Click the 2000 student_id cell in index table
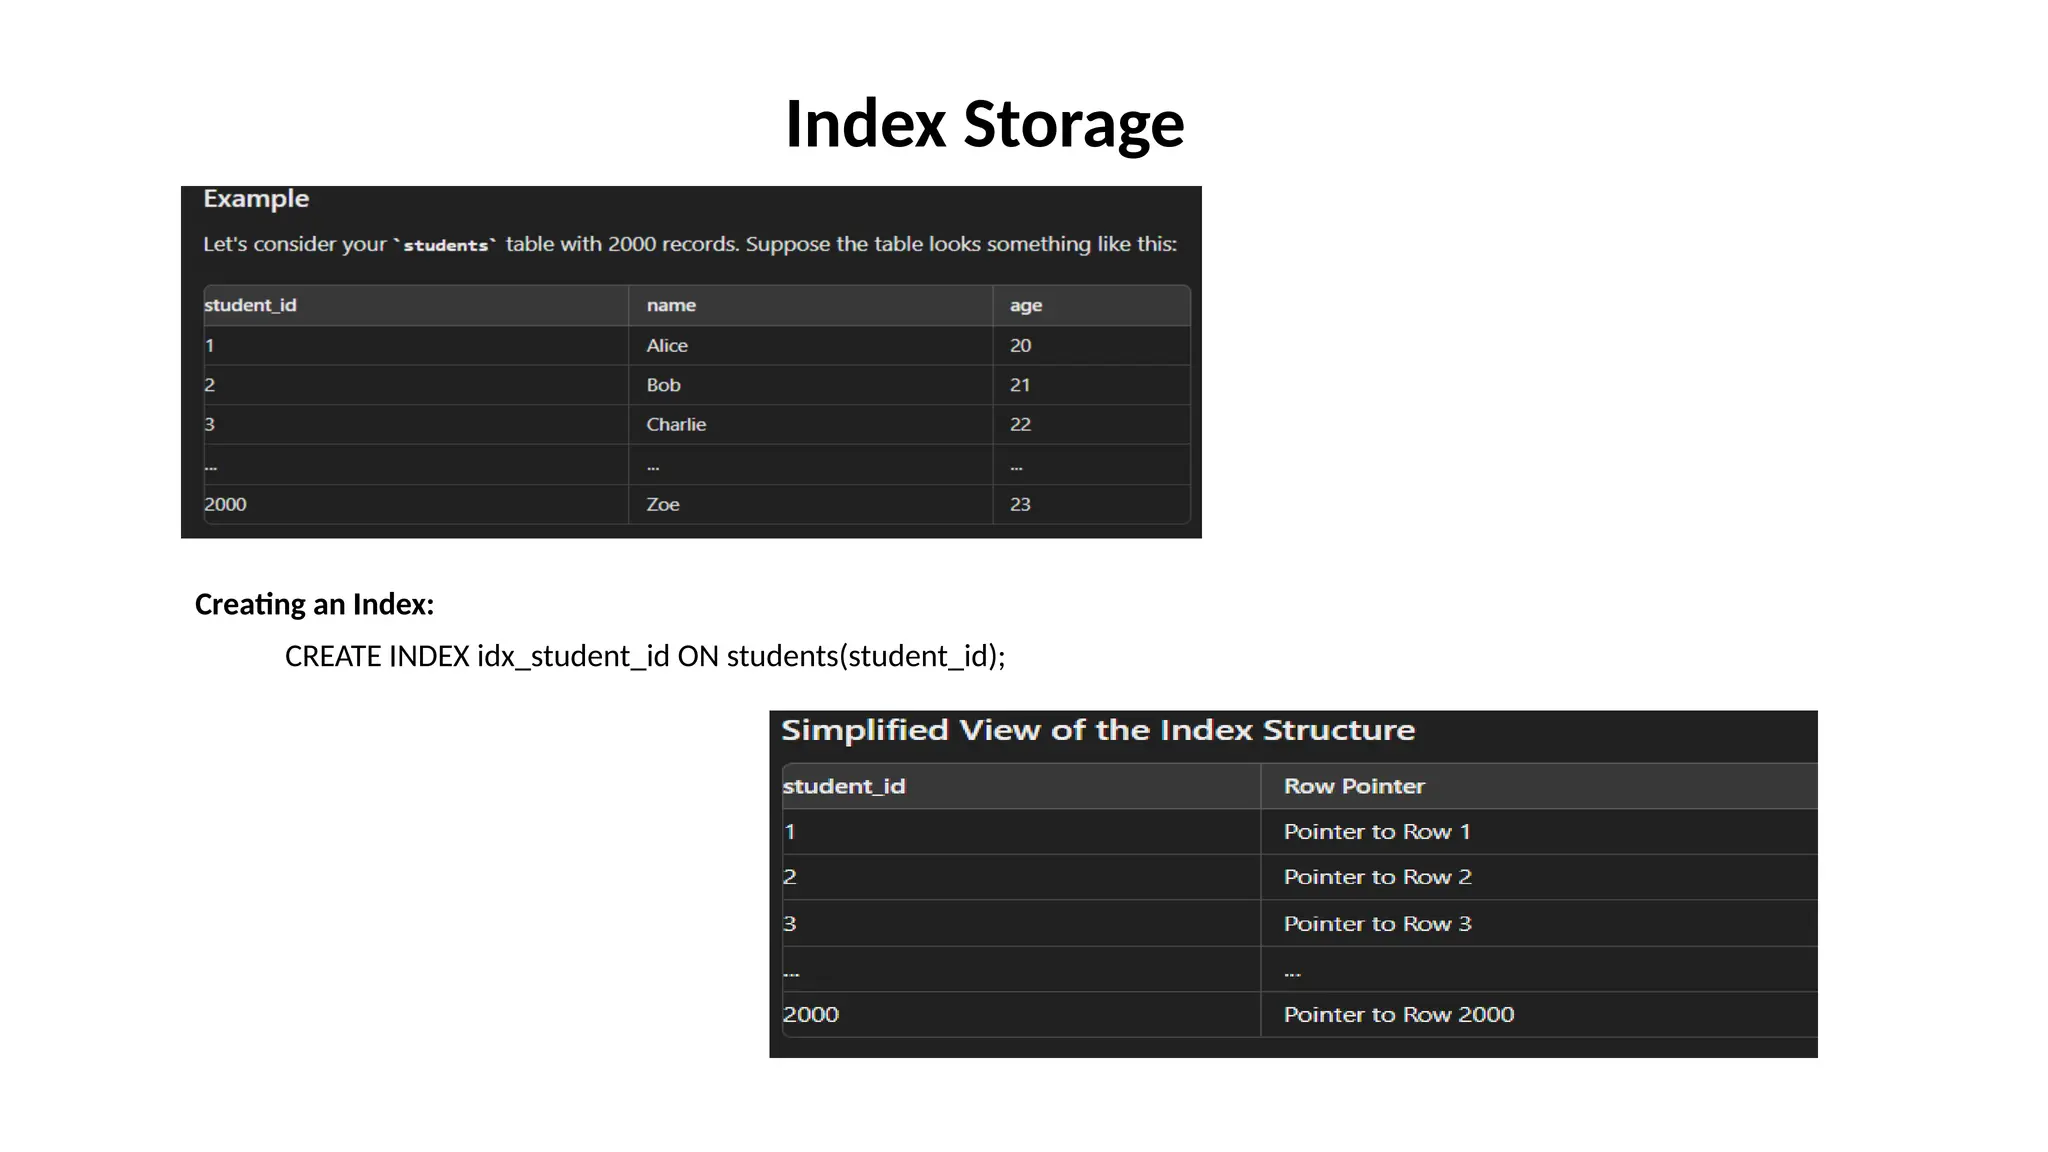Screen dimensions: 2048x1152 click(811, 1015)
